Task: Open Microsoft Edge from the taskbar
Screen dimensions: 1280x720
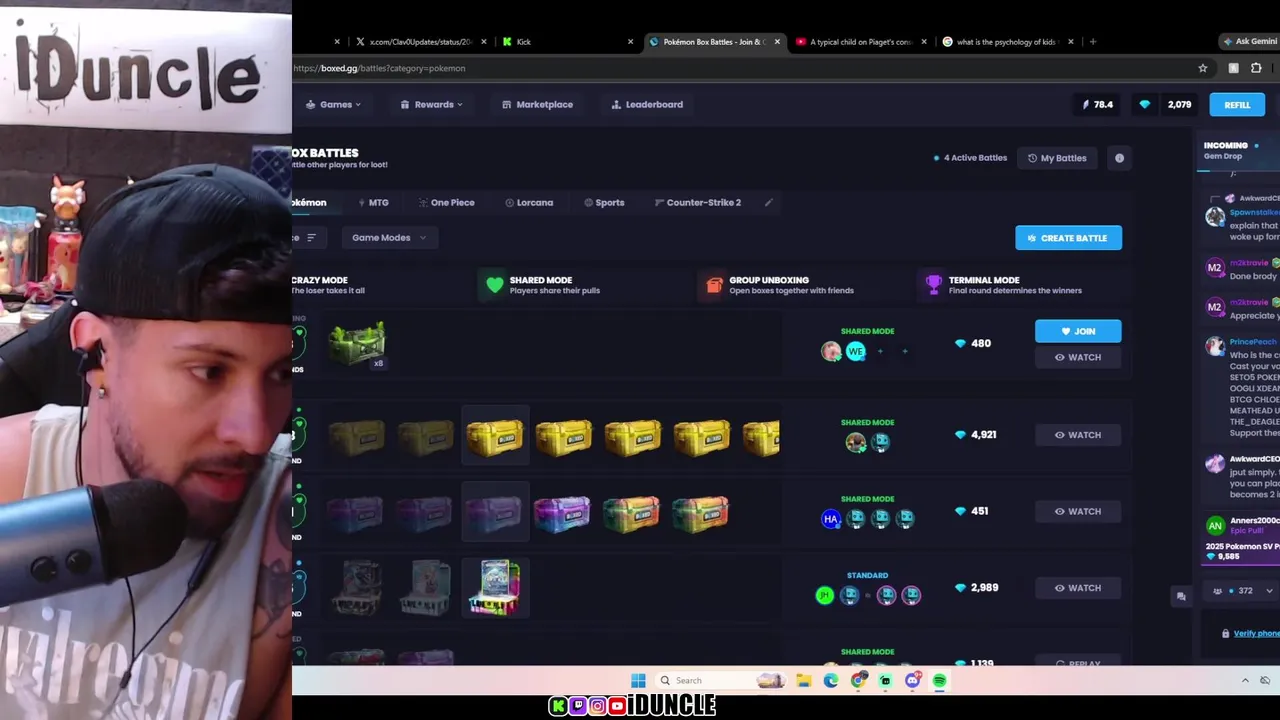Action: point(831,681)
